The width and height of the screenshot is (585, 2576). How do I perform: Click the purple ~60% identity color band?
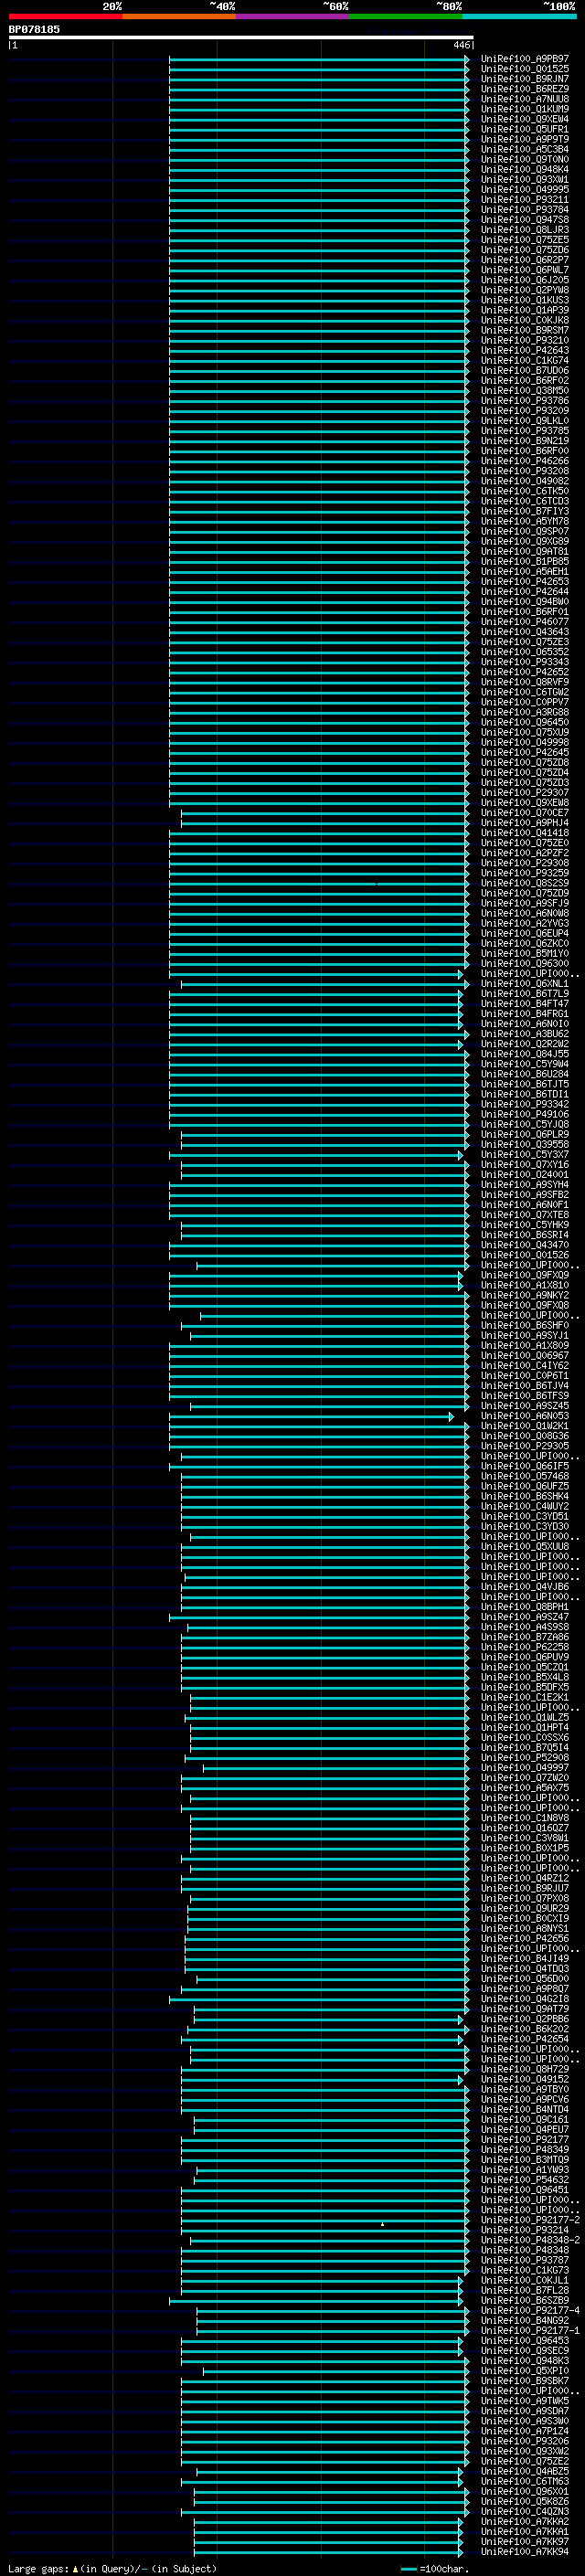coord(293,16)
